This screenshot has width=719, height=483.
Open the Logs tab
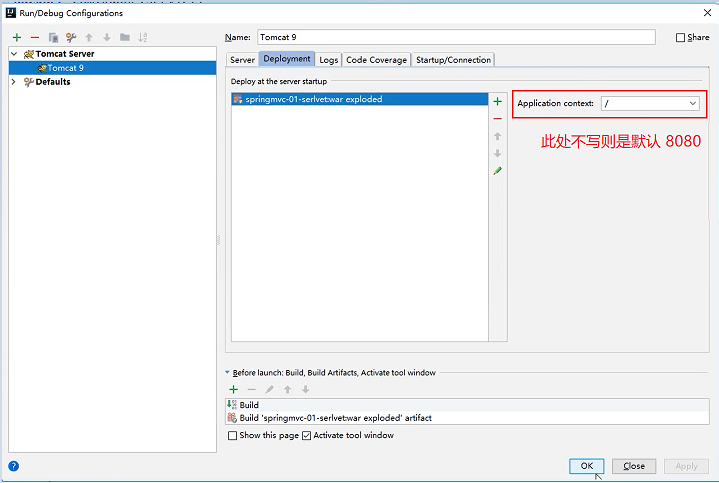328,60
